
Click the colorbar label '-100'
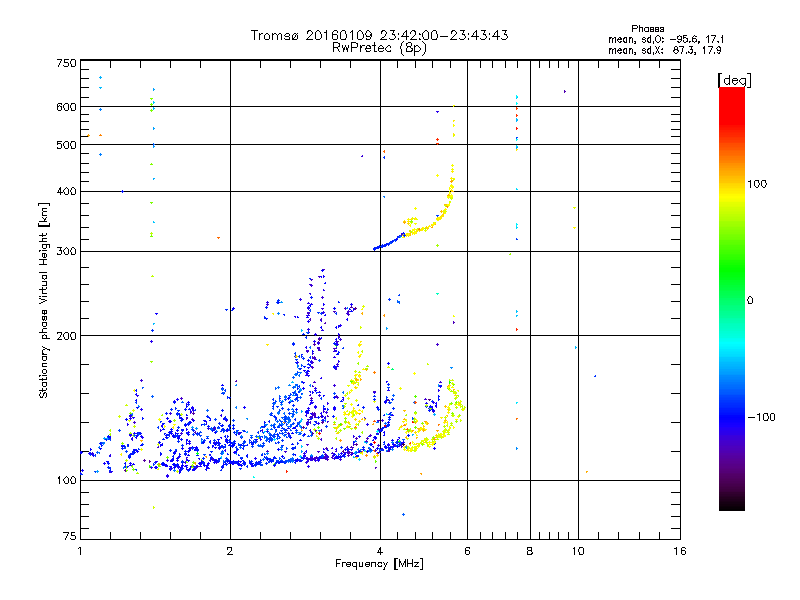pyautogui.click(x=761, y=417)
